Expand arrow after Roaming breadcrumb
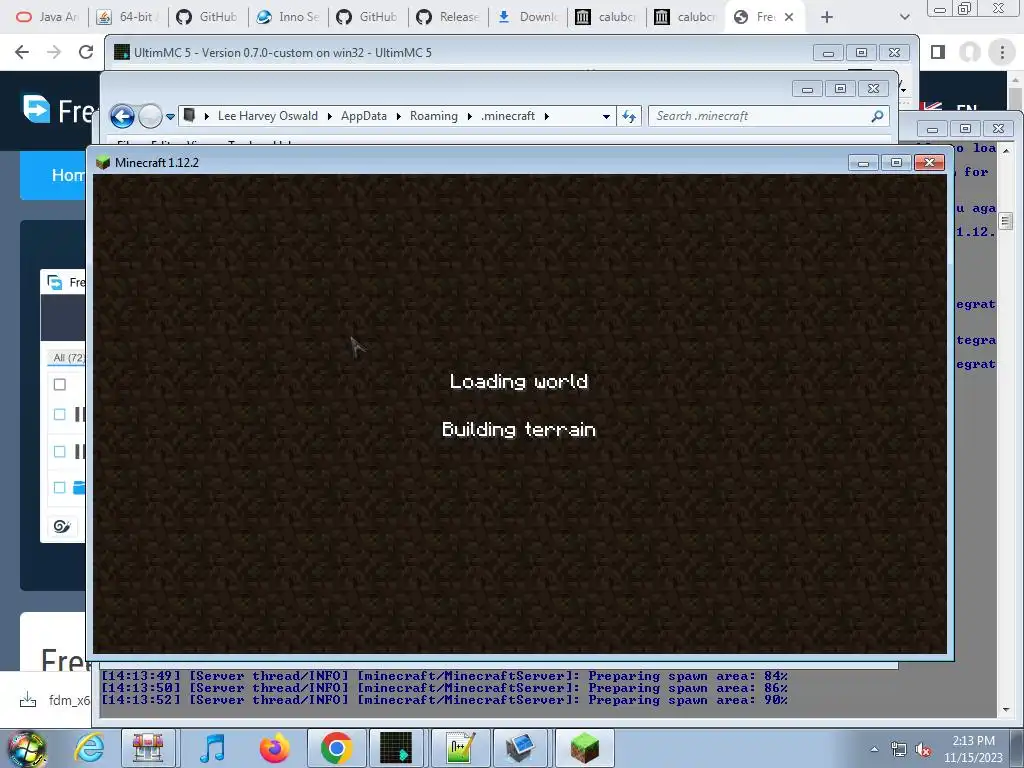Image resolution: width=1024 pixels, height=768 pixels. click(x=470, y=116)
